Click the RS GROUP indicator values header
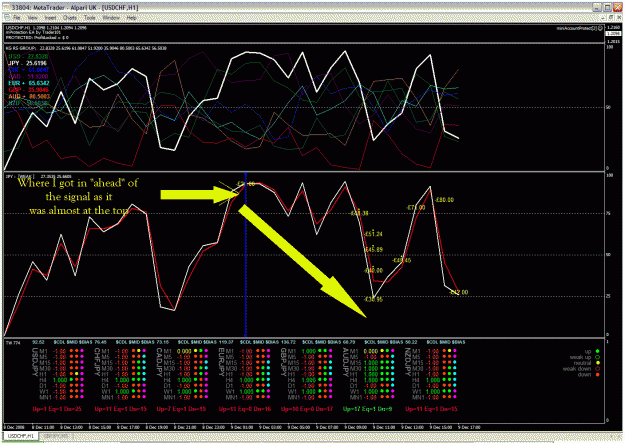 tap(86, 48)
